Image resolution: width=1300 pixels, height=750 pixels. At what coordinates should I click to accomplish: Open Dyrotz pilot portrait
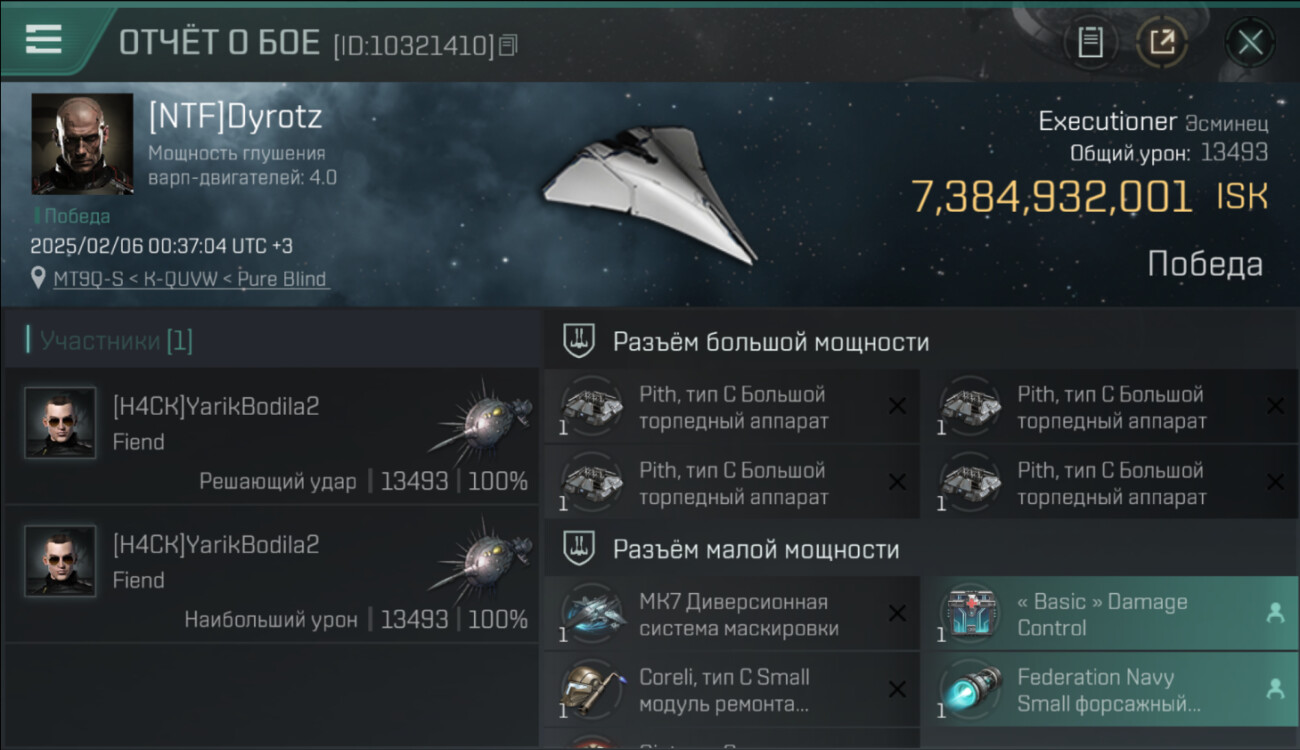82,144
